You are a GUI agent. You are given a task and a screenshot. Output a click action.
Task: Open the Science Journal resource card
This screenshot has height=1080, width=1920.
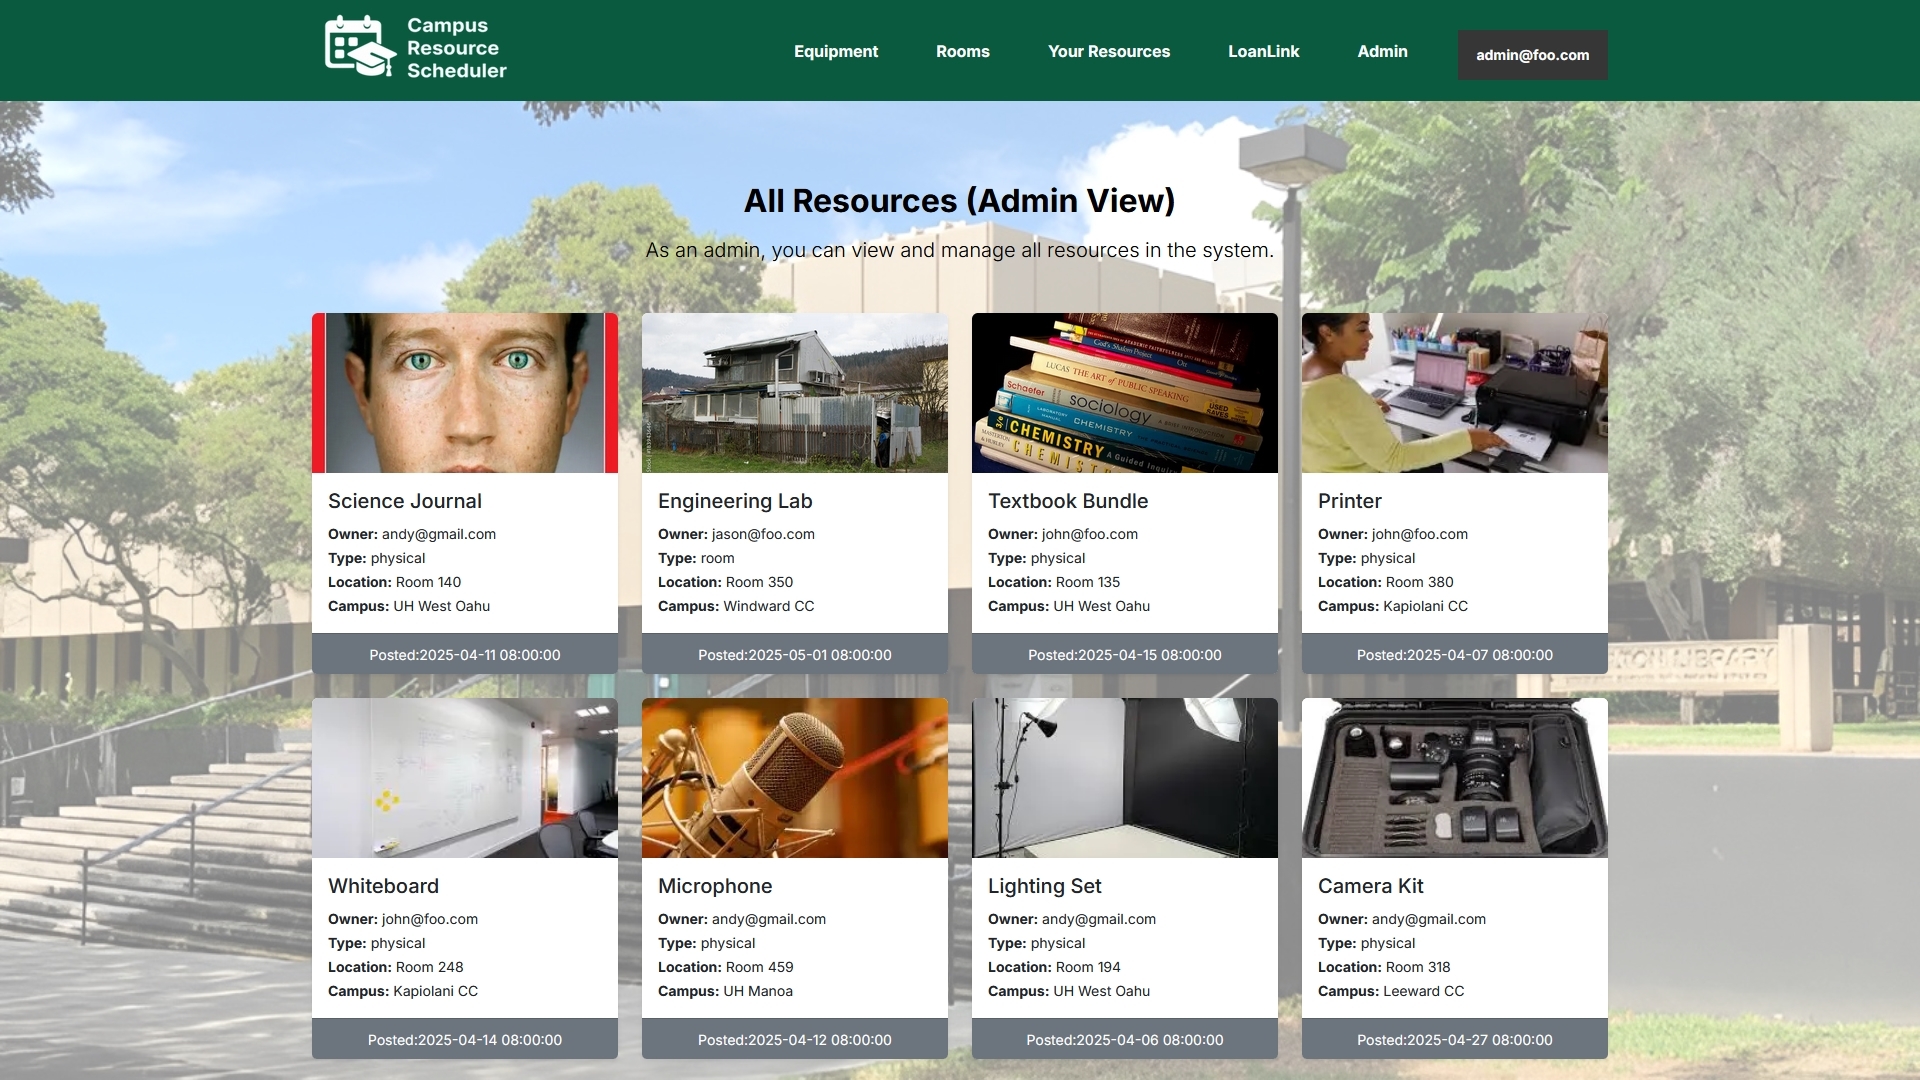(464, 393)
